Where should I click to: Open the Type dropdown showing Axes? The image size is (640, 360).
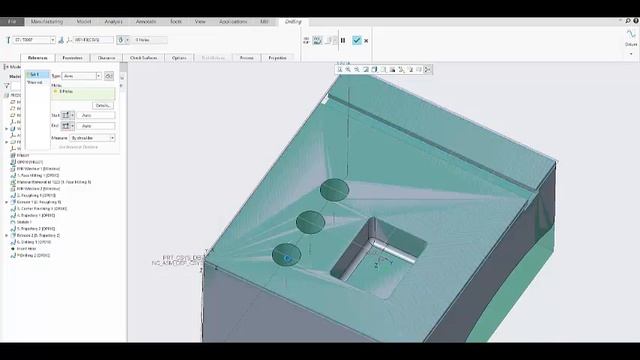pyautogui.click(x=82, y=76)
